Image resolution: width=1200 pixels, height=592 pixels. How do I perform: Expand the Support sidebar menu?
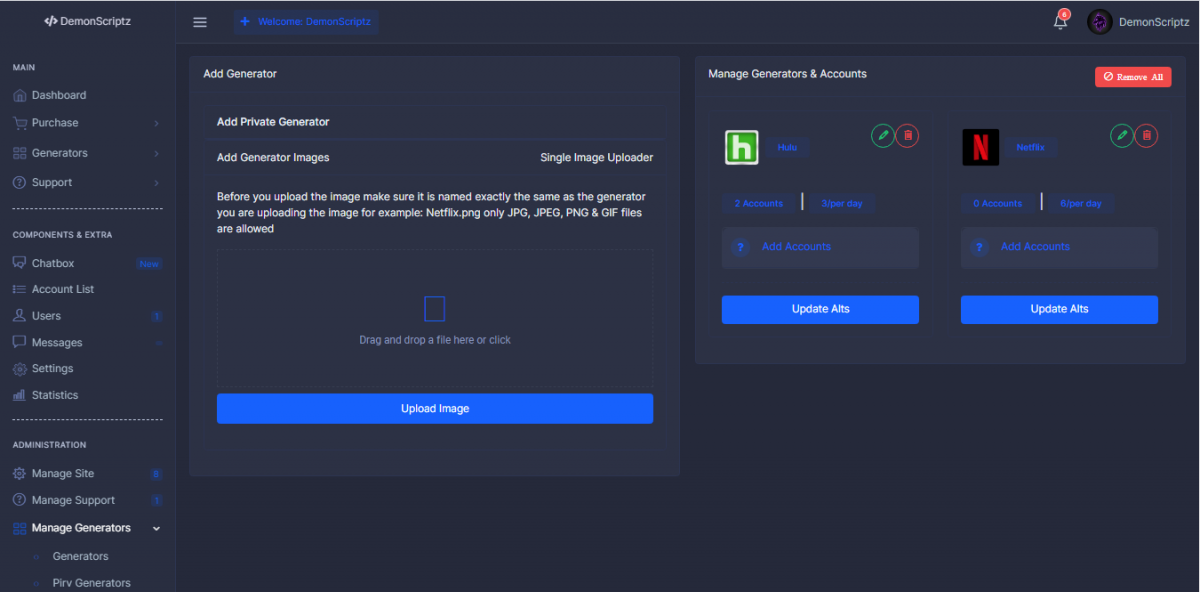point(85,183)
